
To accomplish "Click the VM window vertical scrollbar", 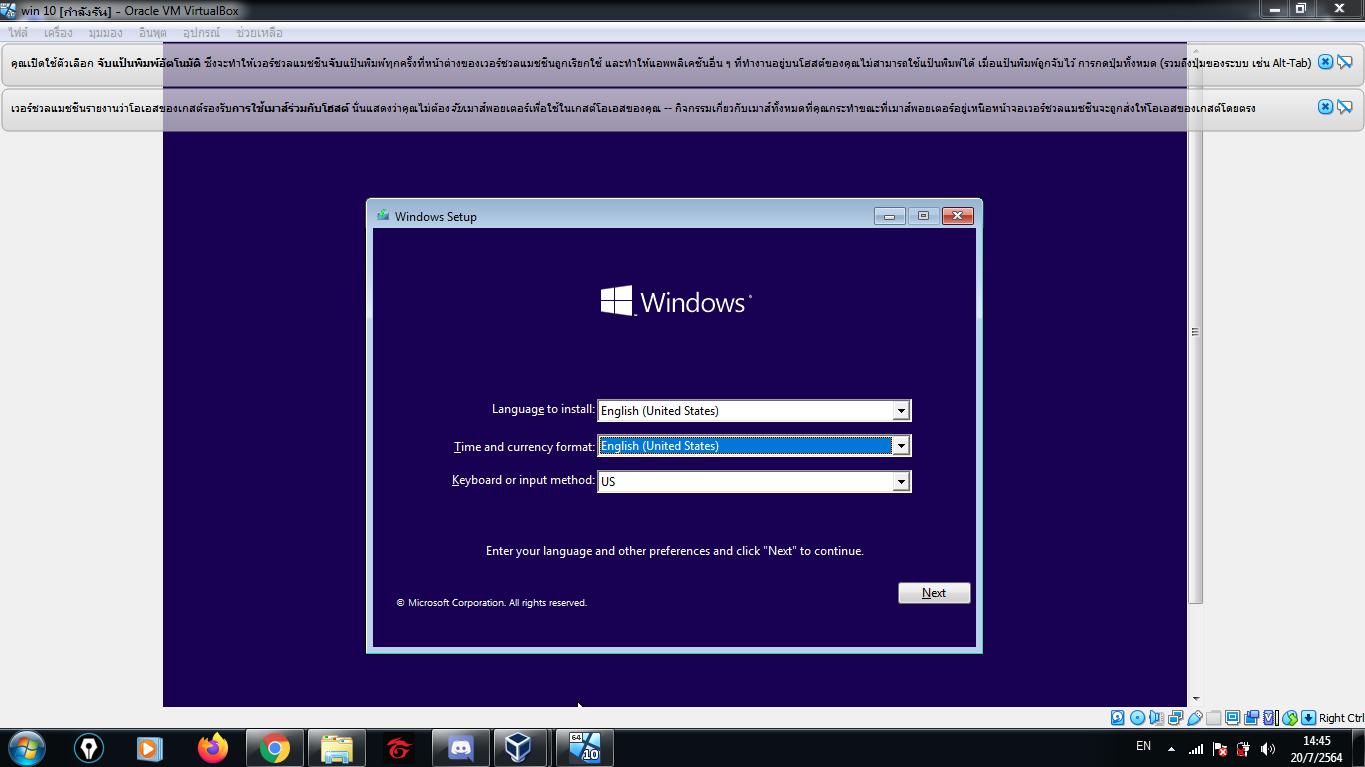I will pyautogui.click(x=1194, y=331).
